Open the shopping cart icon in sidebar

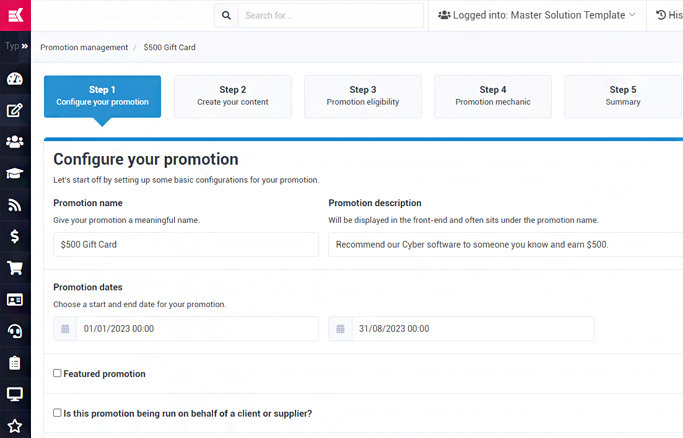click(15, 268)
